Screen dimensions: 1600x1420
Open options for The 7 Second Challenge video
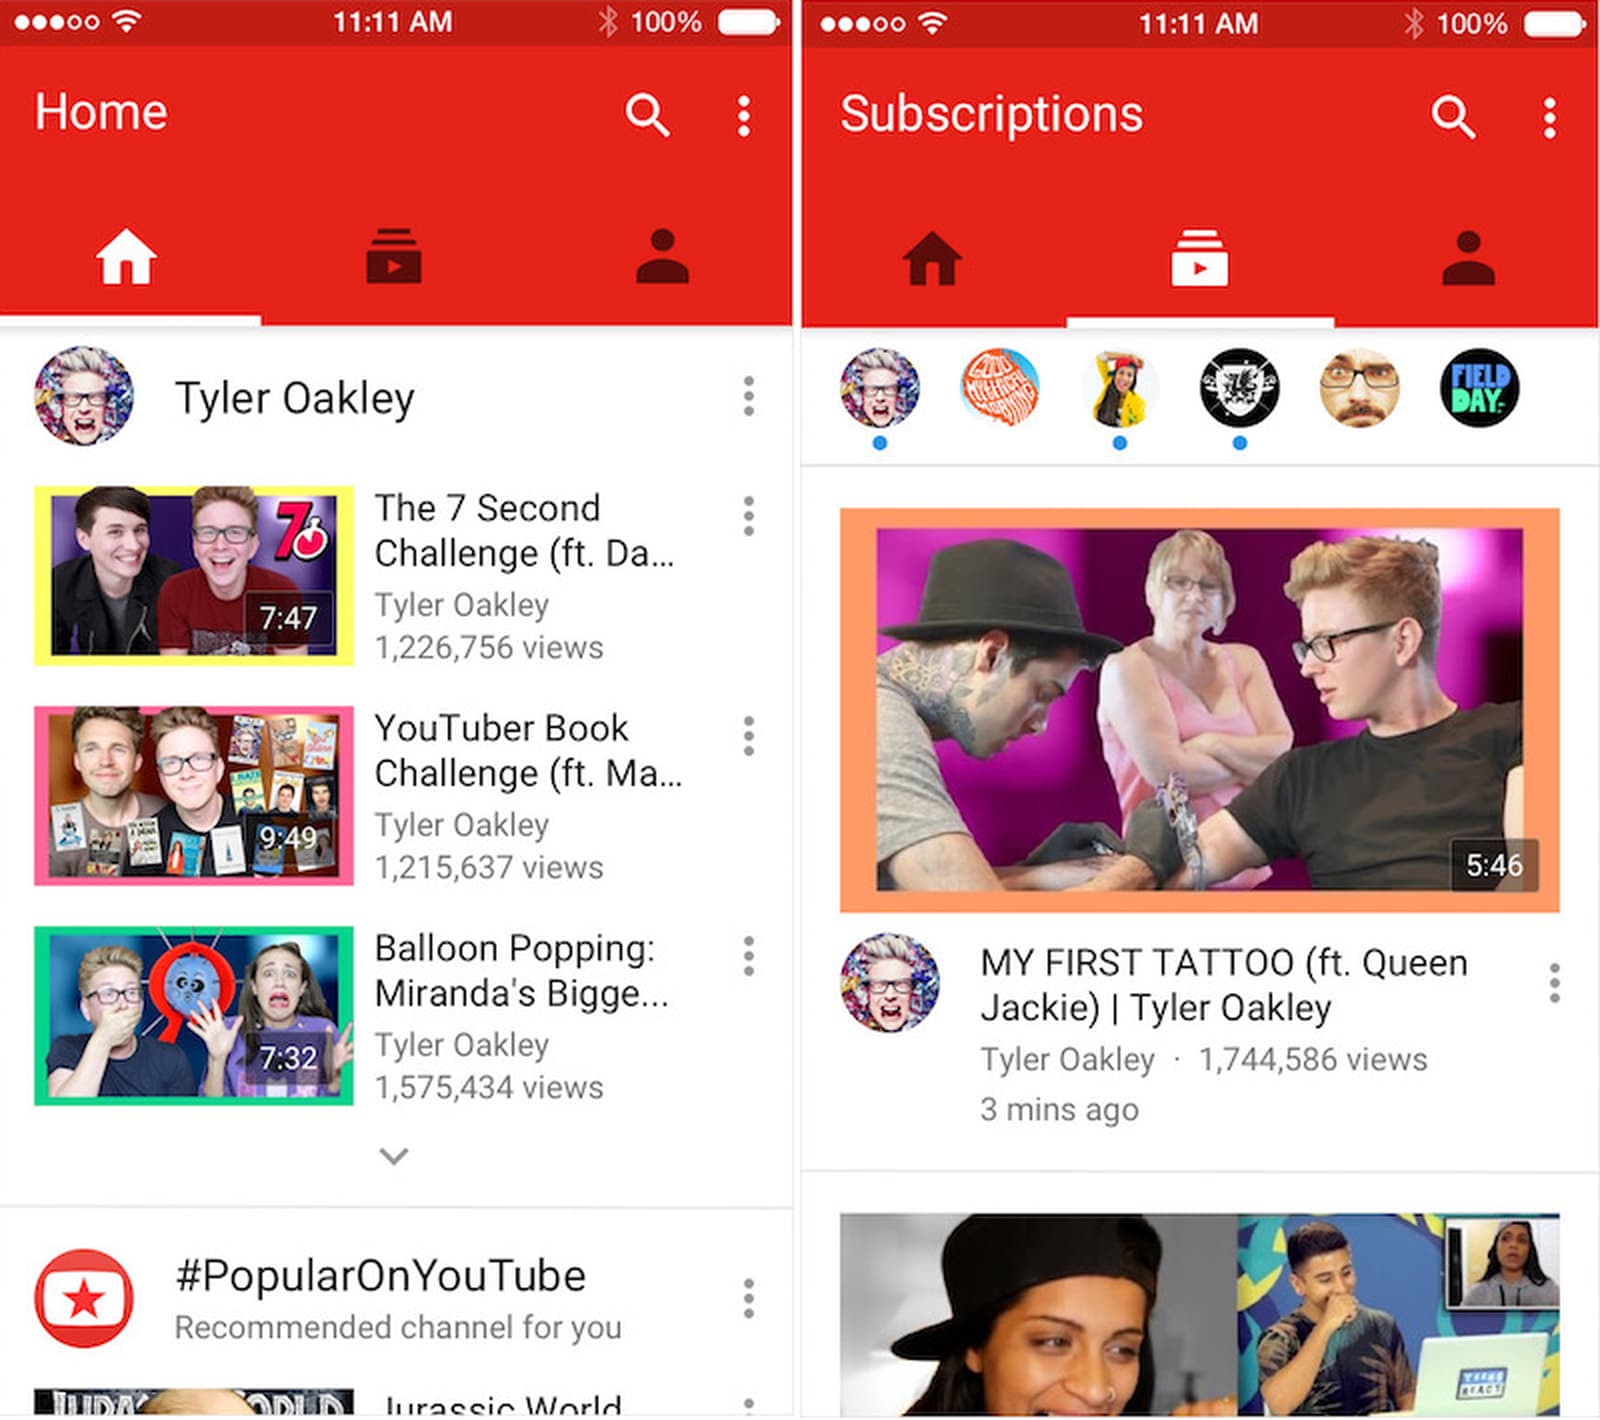tap(747, 517)
